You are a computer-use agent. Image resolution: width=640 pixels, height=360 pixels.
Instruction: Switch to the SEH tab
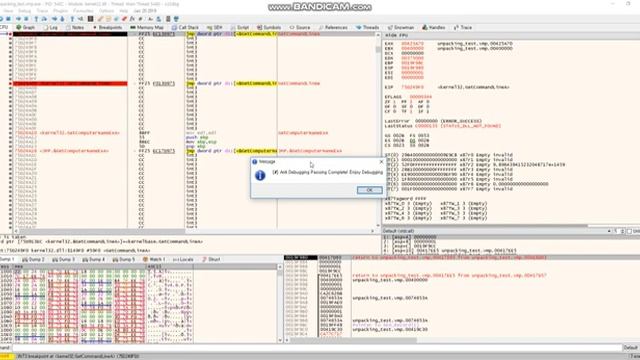pyautogui.click(x=215, y=27)
